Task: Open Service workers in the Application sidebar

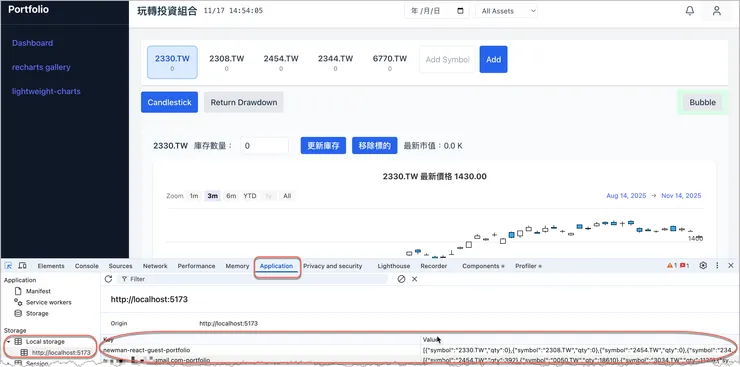Action: (43, 302)
